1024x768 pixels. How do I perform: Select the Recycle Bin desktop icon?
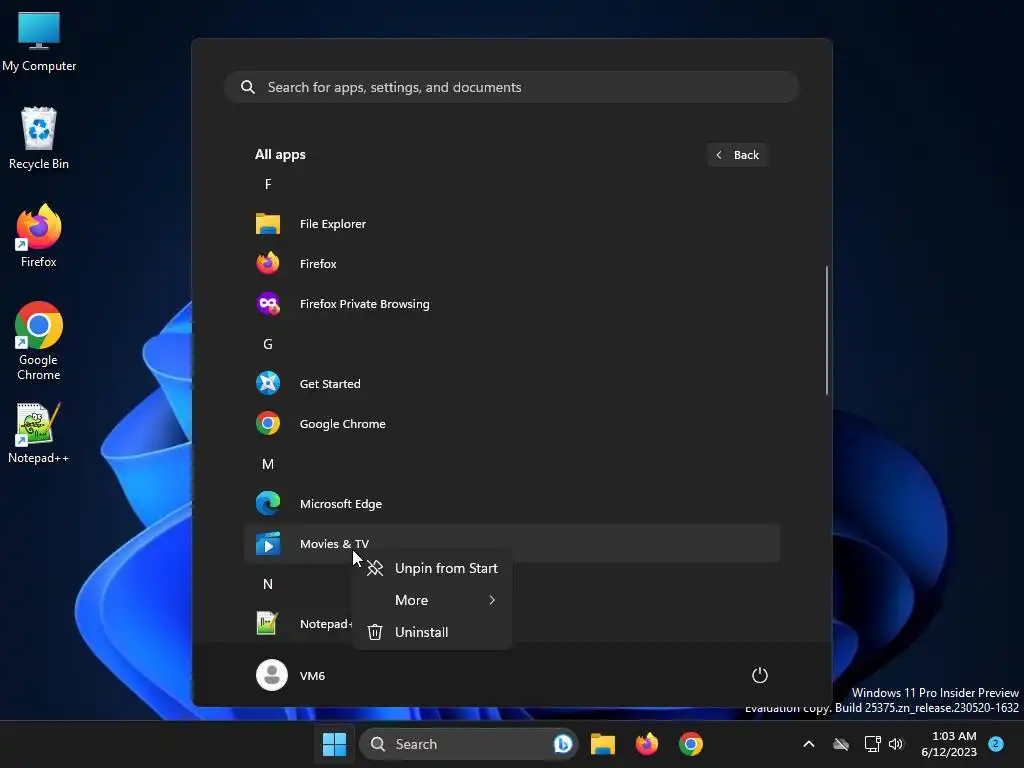(39, 138)
